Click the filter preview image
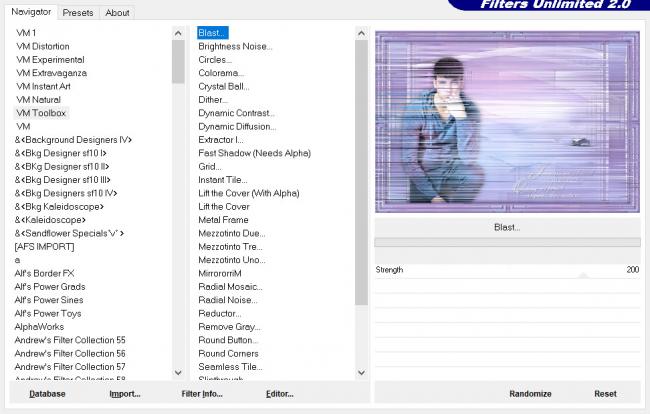This screenshot has width=650, height=414. (x=507, y=121)
